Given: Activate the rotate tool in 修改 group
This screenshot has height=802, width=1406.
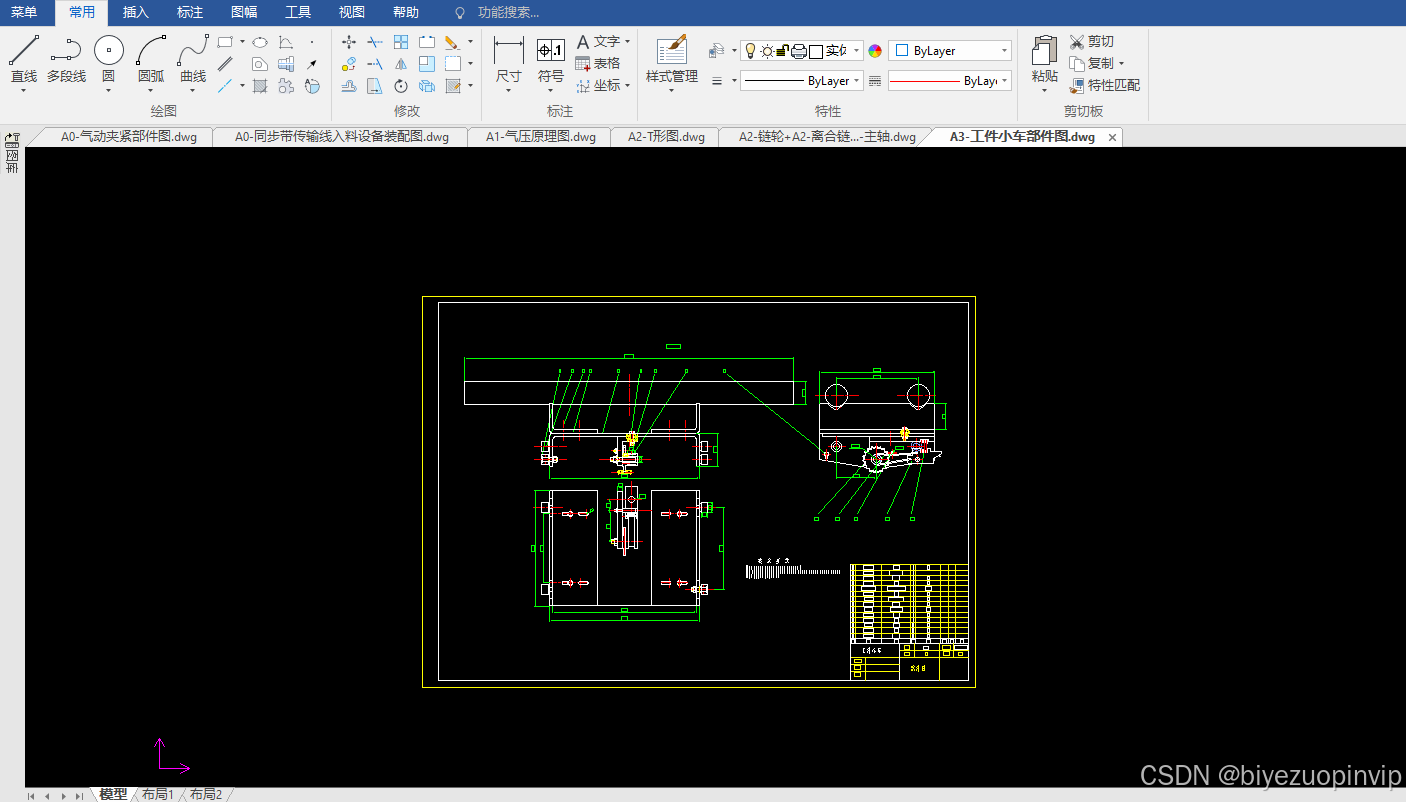Looking at the screenshot, I should tap(401, 86).
